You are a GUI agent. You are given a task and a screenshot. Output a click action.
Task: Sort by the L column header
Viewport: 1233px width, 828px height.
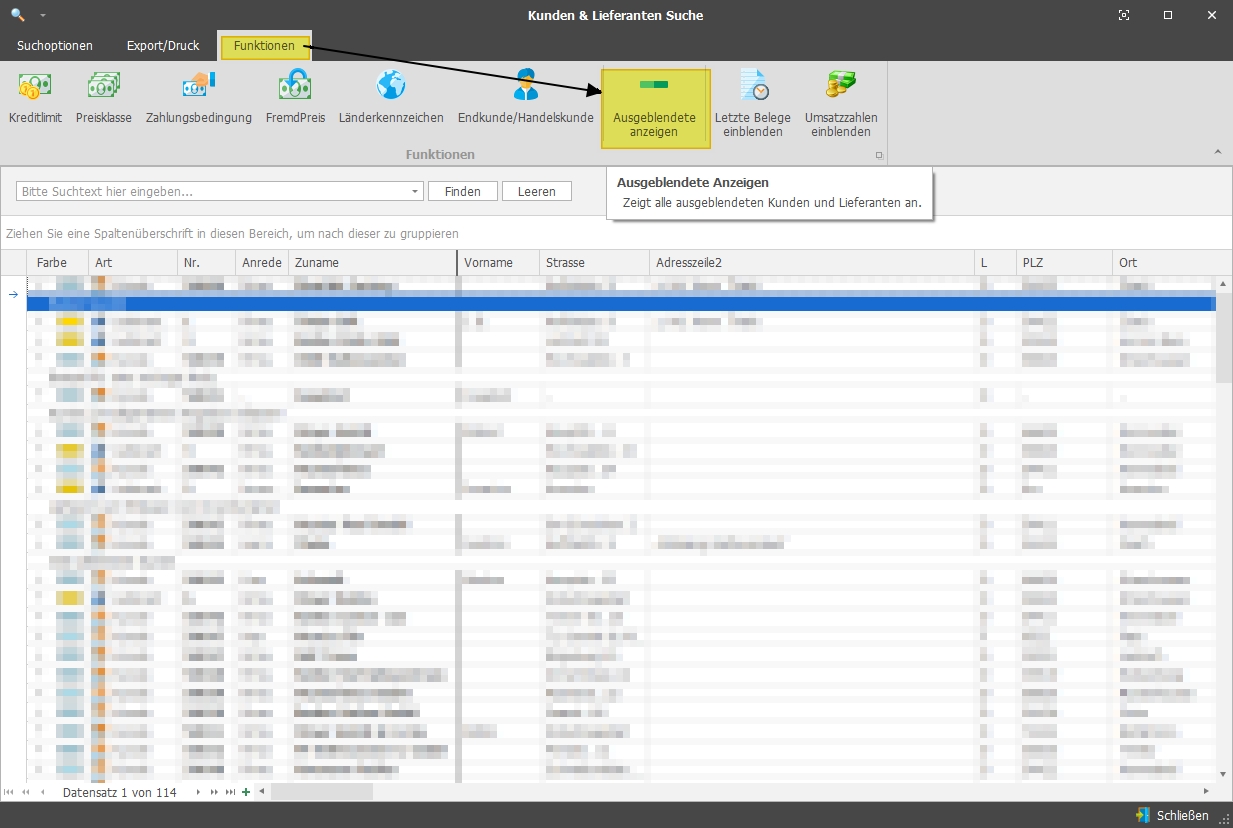point(995,262)
